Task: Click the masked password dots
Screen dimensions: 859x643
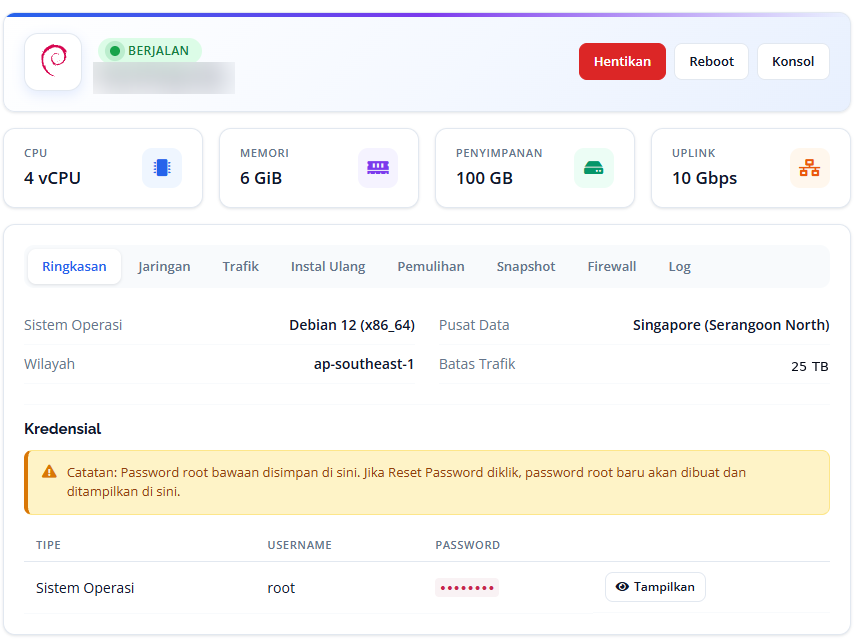Action: [467, 588]
